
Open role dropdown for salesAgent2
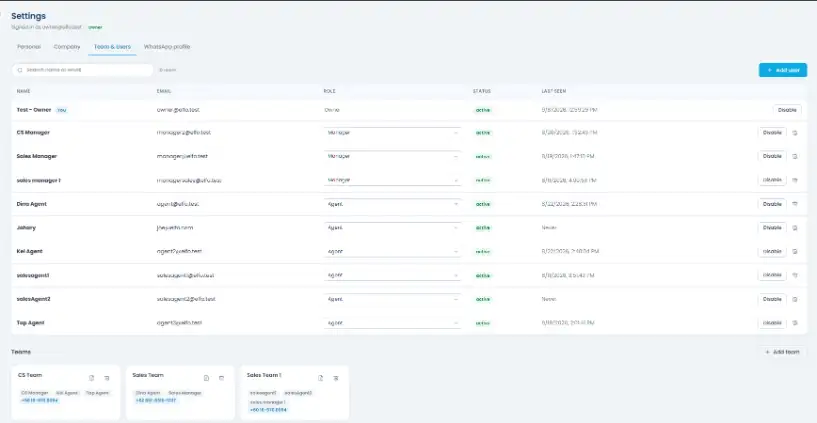392,299
